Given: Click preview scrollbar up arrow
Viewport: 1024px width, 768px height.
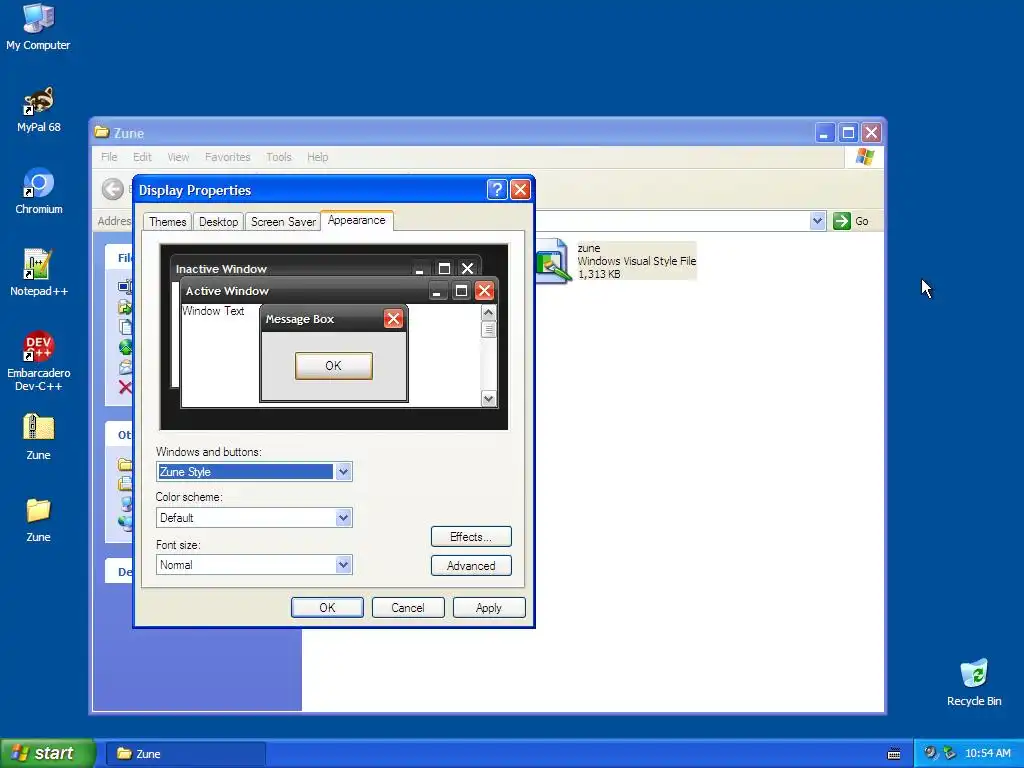Looking at the screenshot, I should [488, 313].
